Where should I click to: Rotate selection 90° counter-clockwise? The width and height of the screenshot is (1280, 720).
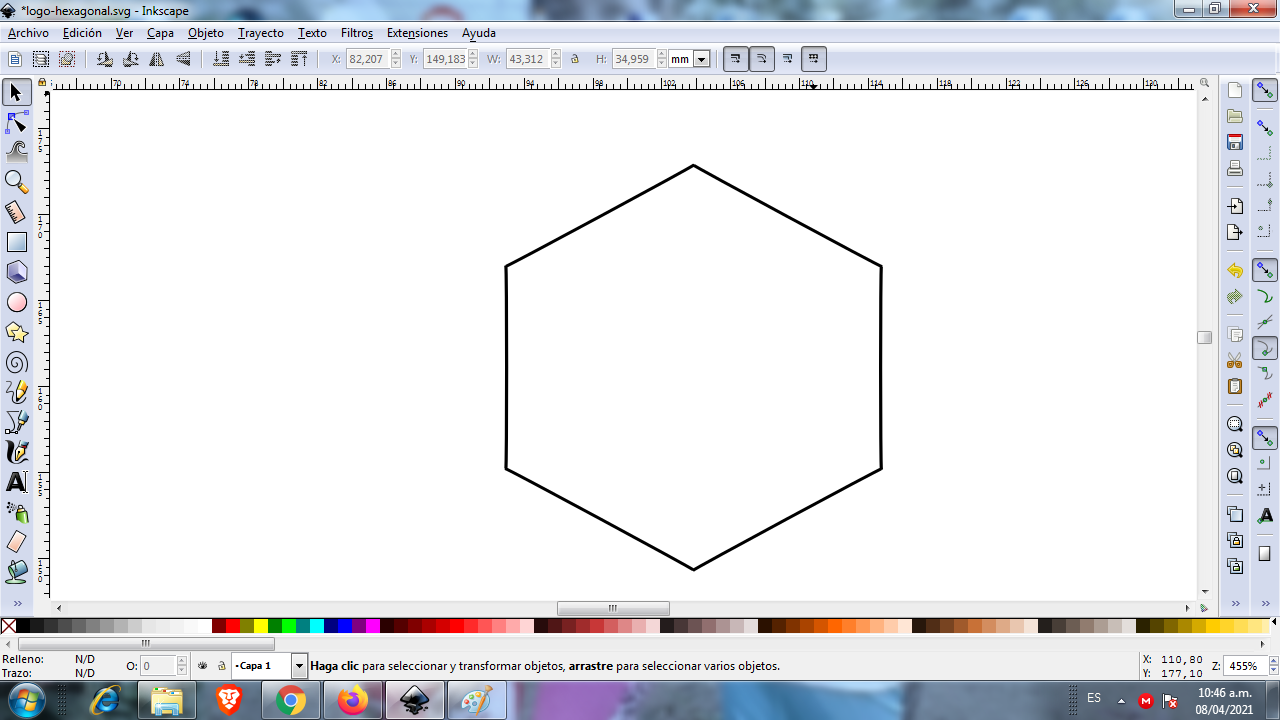pyautogui.click(x=104, y=59)
